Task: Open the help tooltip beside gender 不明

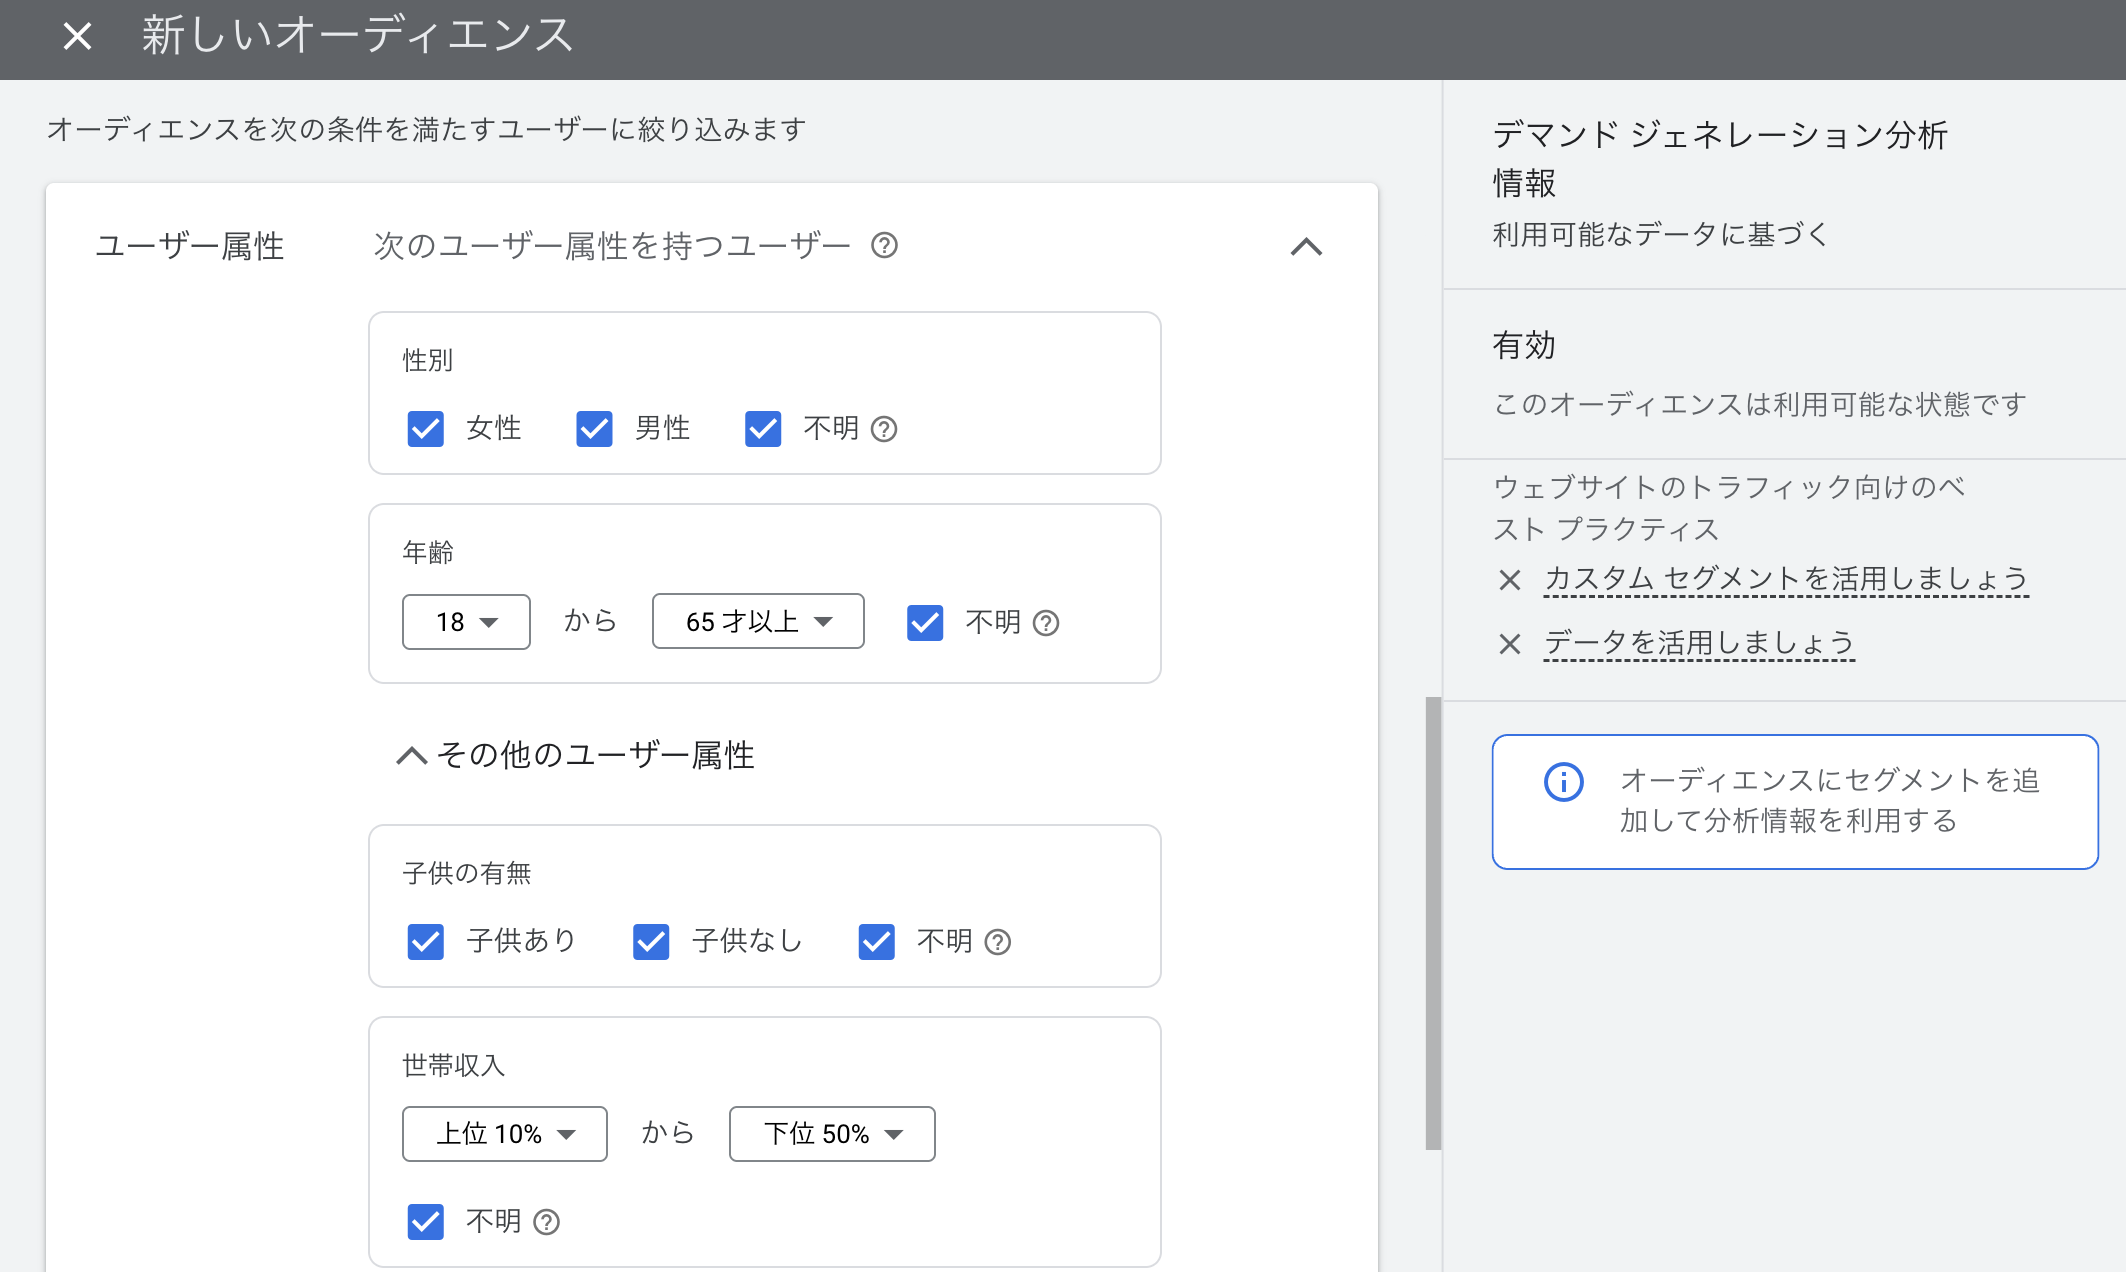Action: pos(884,429)
